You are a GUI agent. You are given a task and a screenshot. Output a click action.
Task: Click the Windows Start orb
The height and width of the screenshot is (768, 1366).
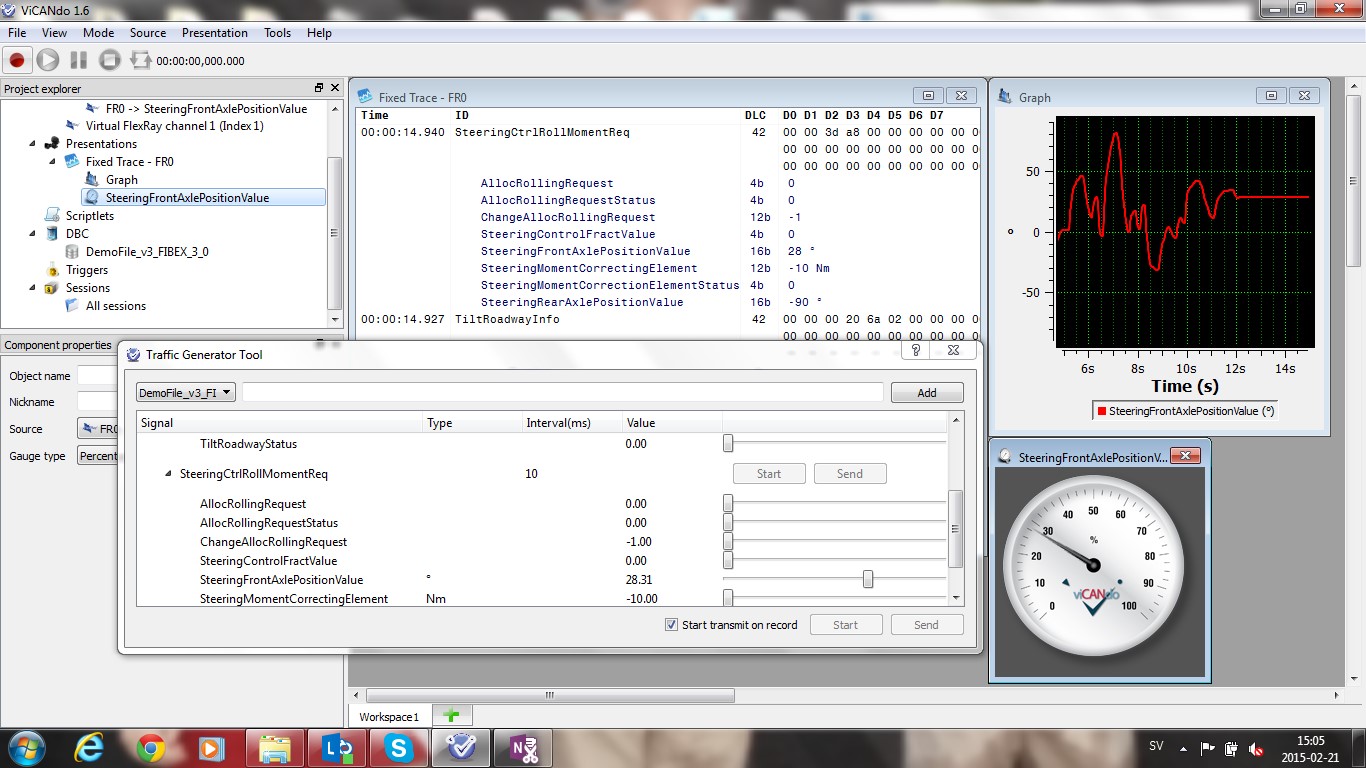point(25,747)
